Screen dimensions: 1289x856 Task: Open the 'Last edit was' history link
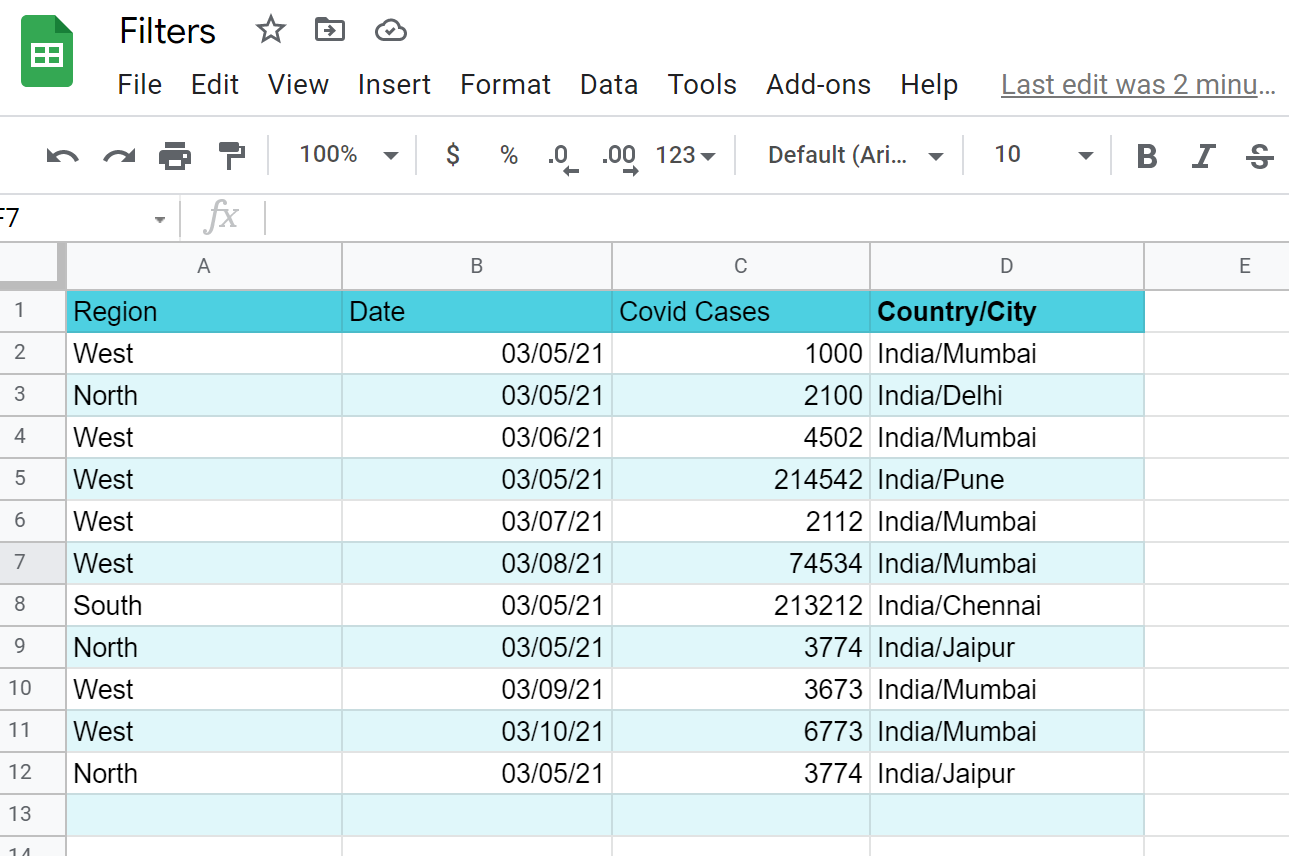click(1138, 85)
